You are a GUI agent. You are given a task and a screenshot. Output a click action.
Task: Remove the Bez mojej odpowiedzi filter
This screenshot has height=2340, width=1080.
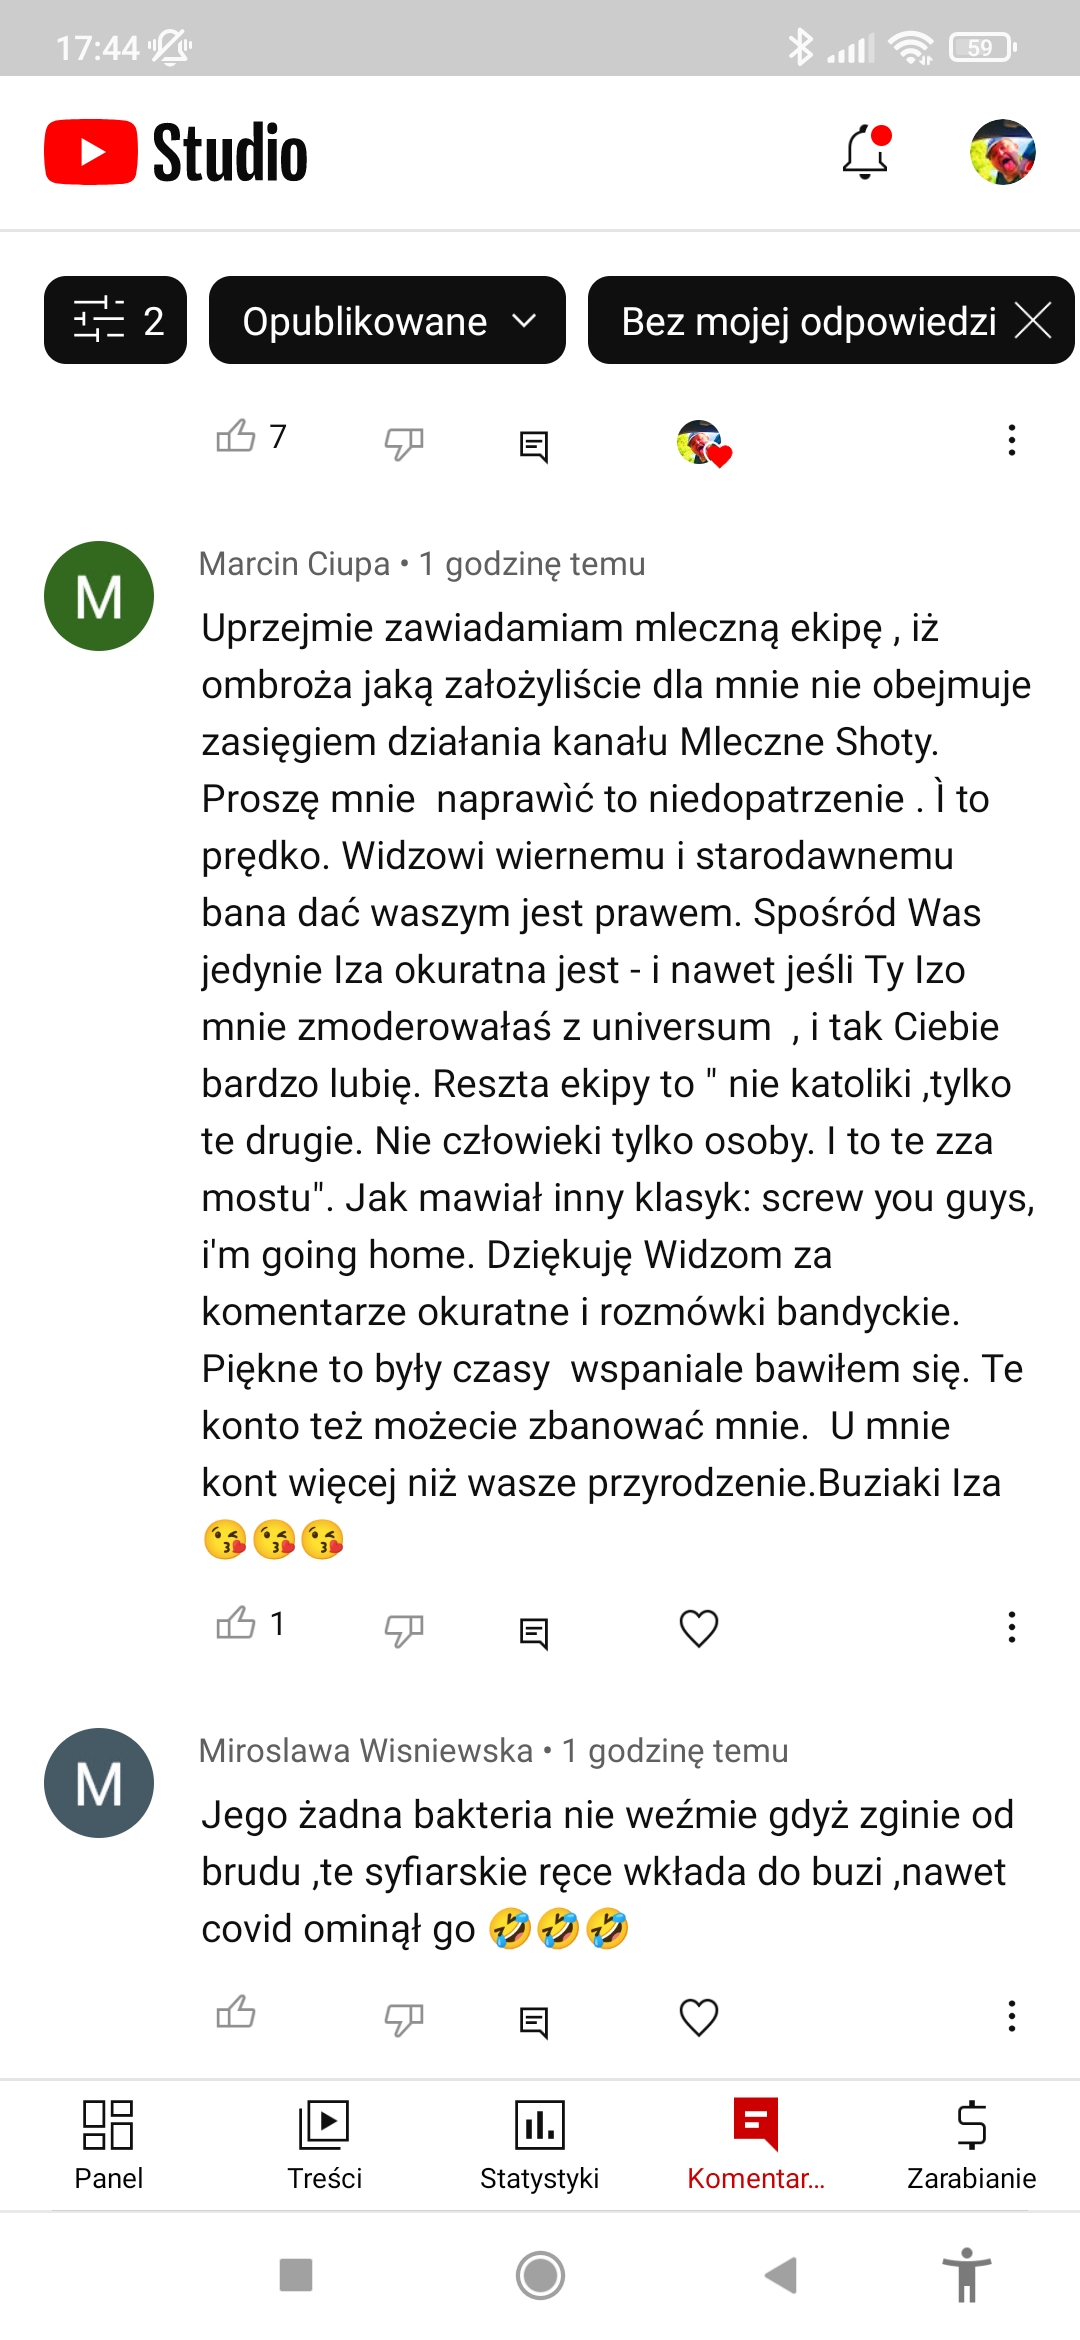click(x=1033, y=321)
